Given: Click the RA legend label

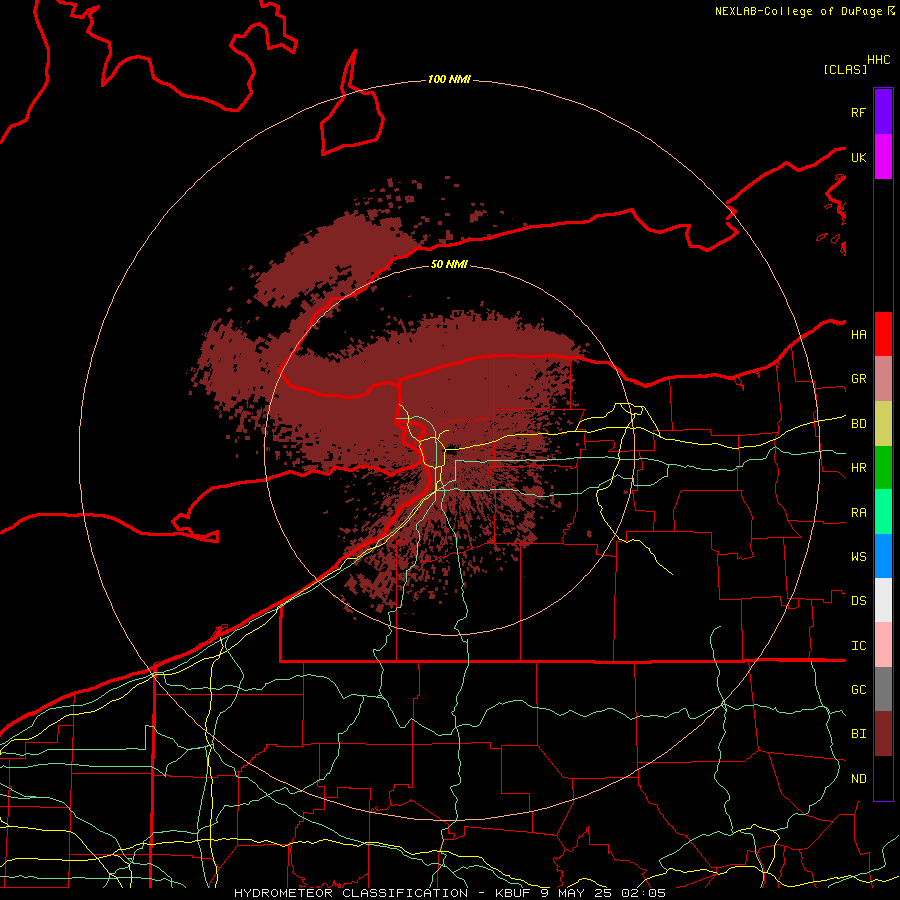Looking at the screenshot, I should [x=859, y=513].
